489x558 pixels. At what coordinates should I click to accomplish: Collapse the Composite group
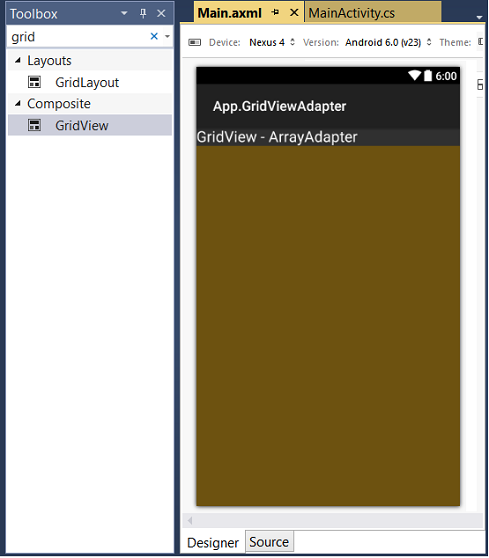[x=18, y=104]
